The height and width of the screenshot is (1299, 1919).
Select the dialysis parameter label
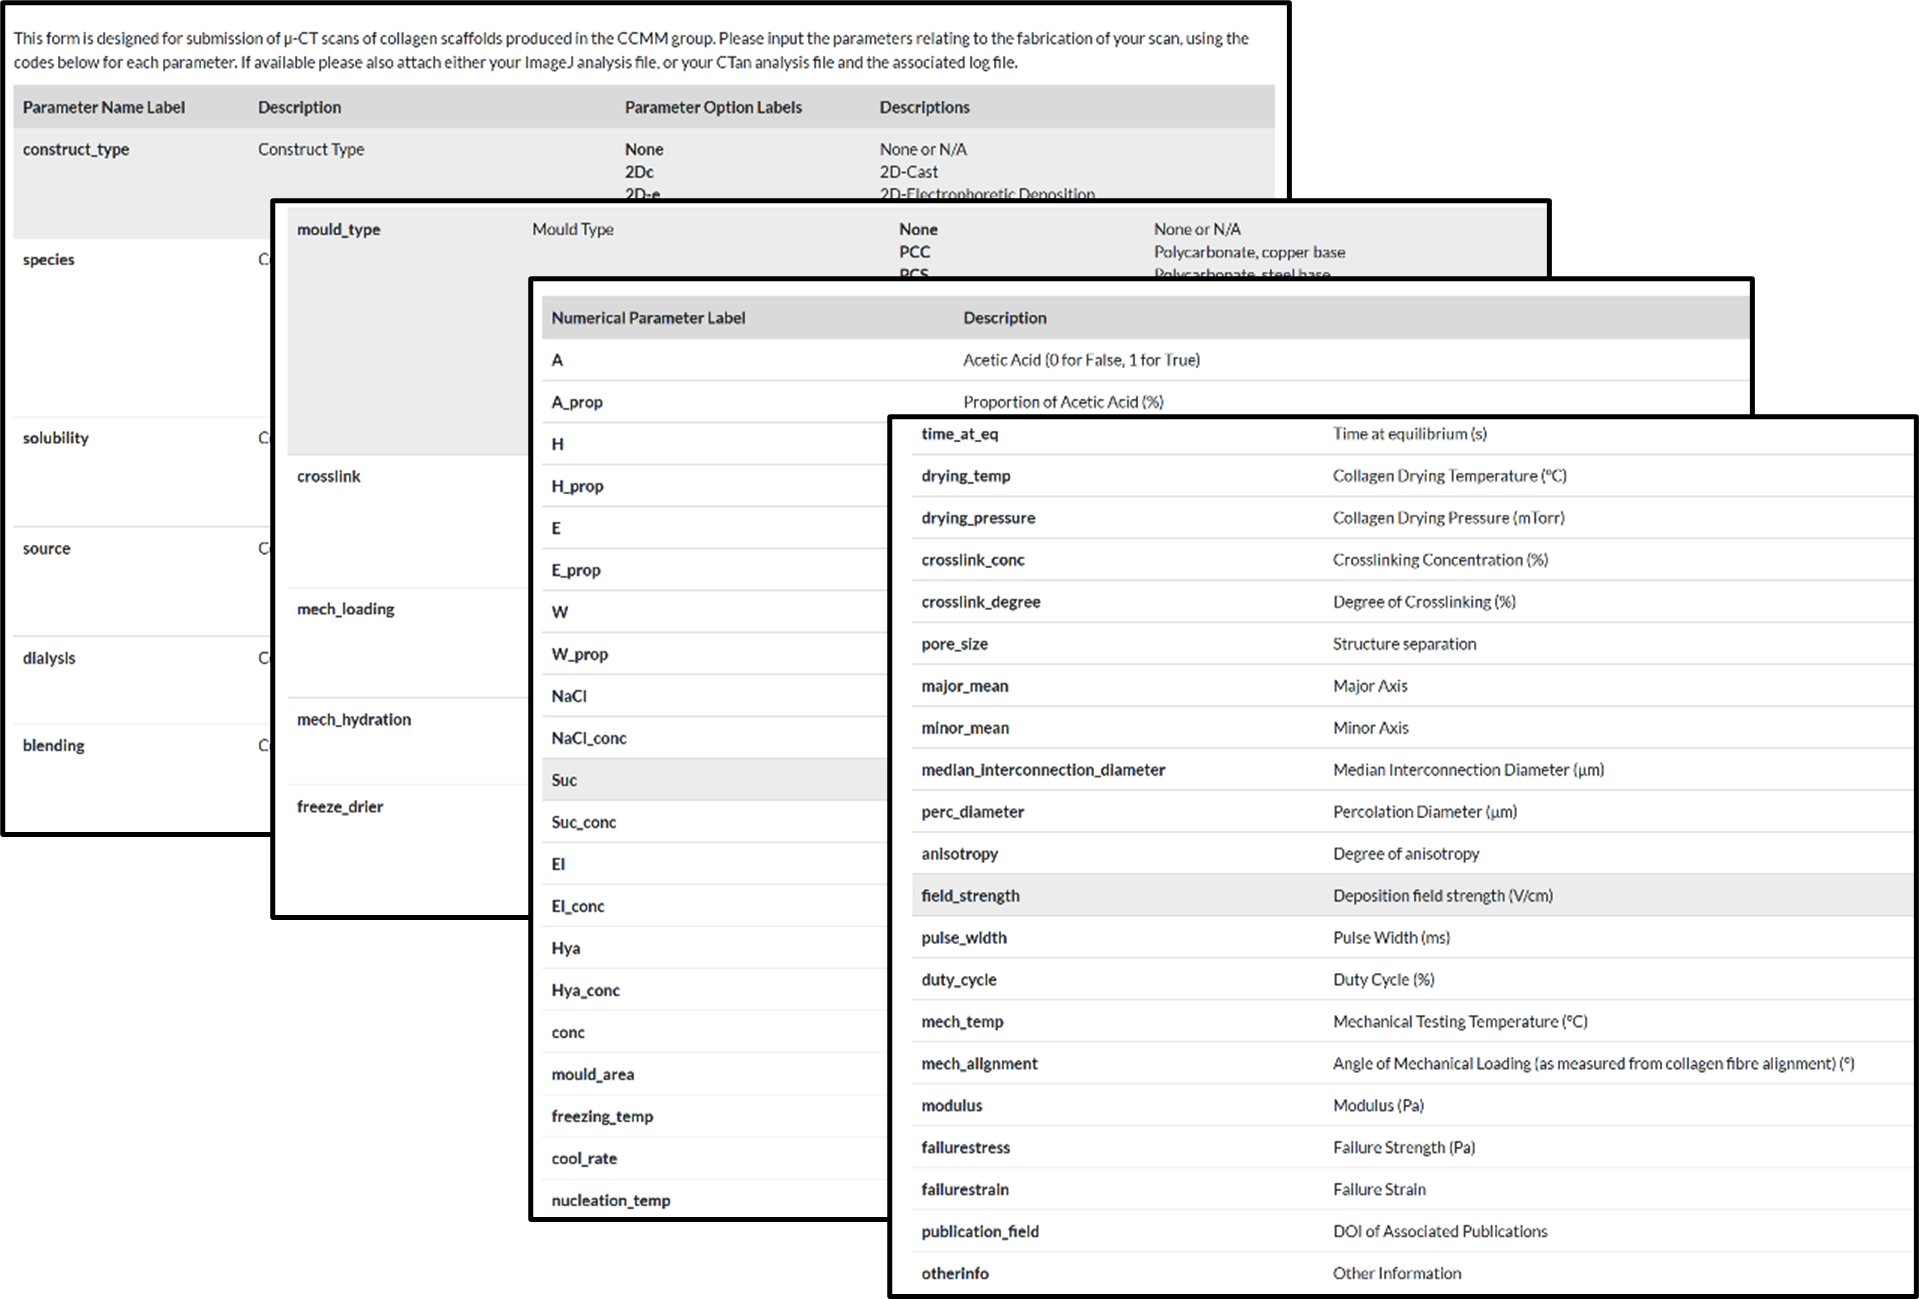49,658
